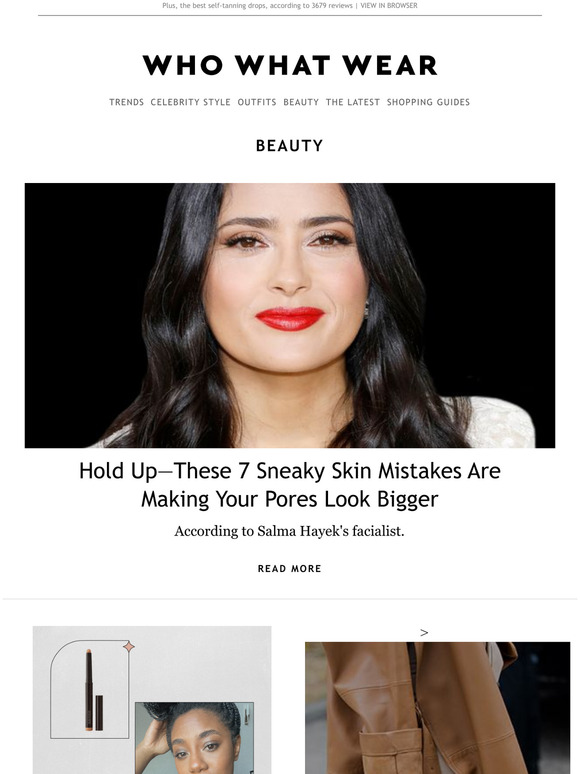
Task: Click the small arrow above jacket photo
Action: [424, 632]
